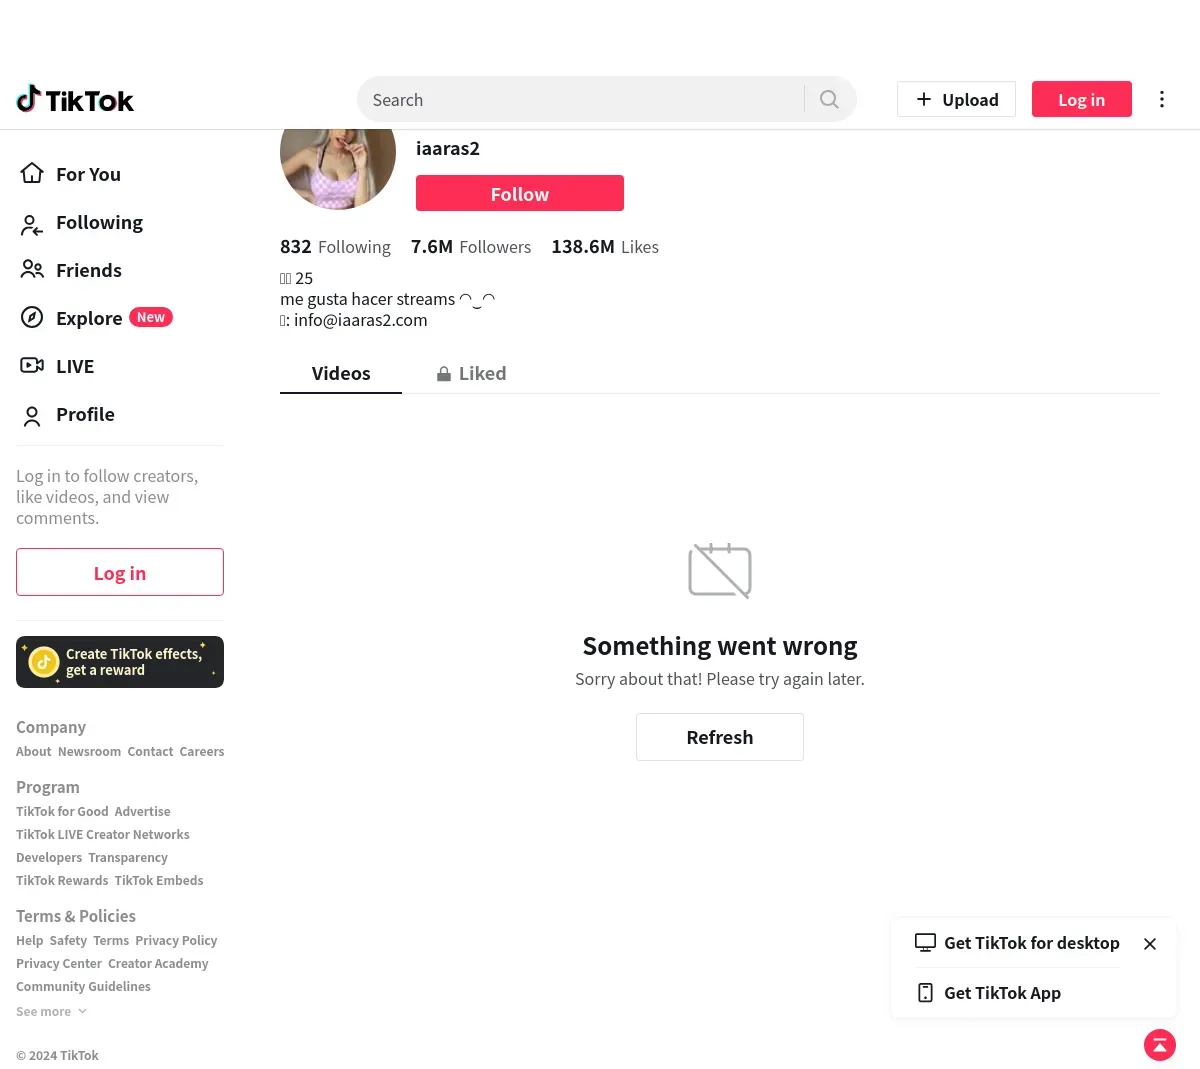Switch to the Liked tab

pyautogui.click(x=471, y=373)
